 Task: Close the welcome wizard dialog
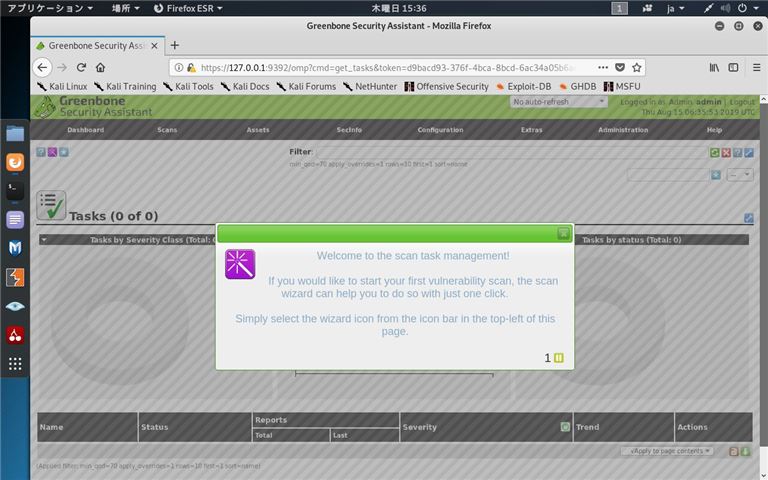tap(563, 234)
